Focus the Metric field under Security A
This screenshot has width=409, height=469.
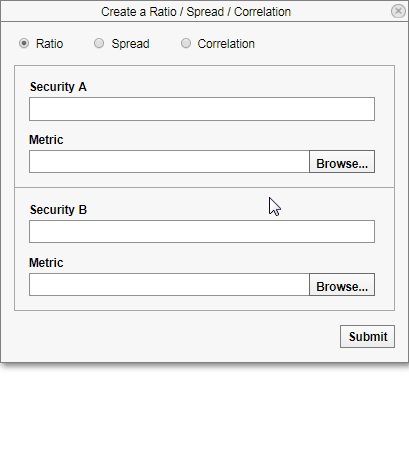coord(169,162)
